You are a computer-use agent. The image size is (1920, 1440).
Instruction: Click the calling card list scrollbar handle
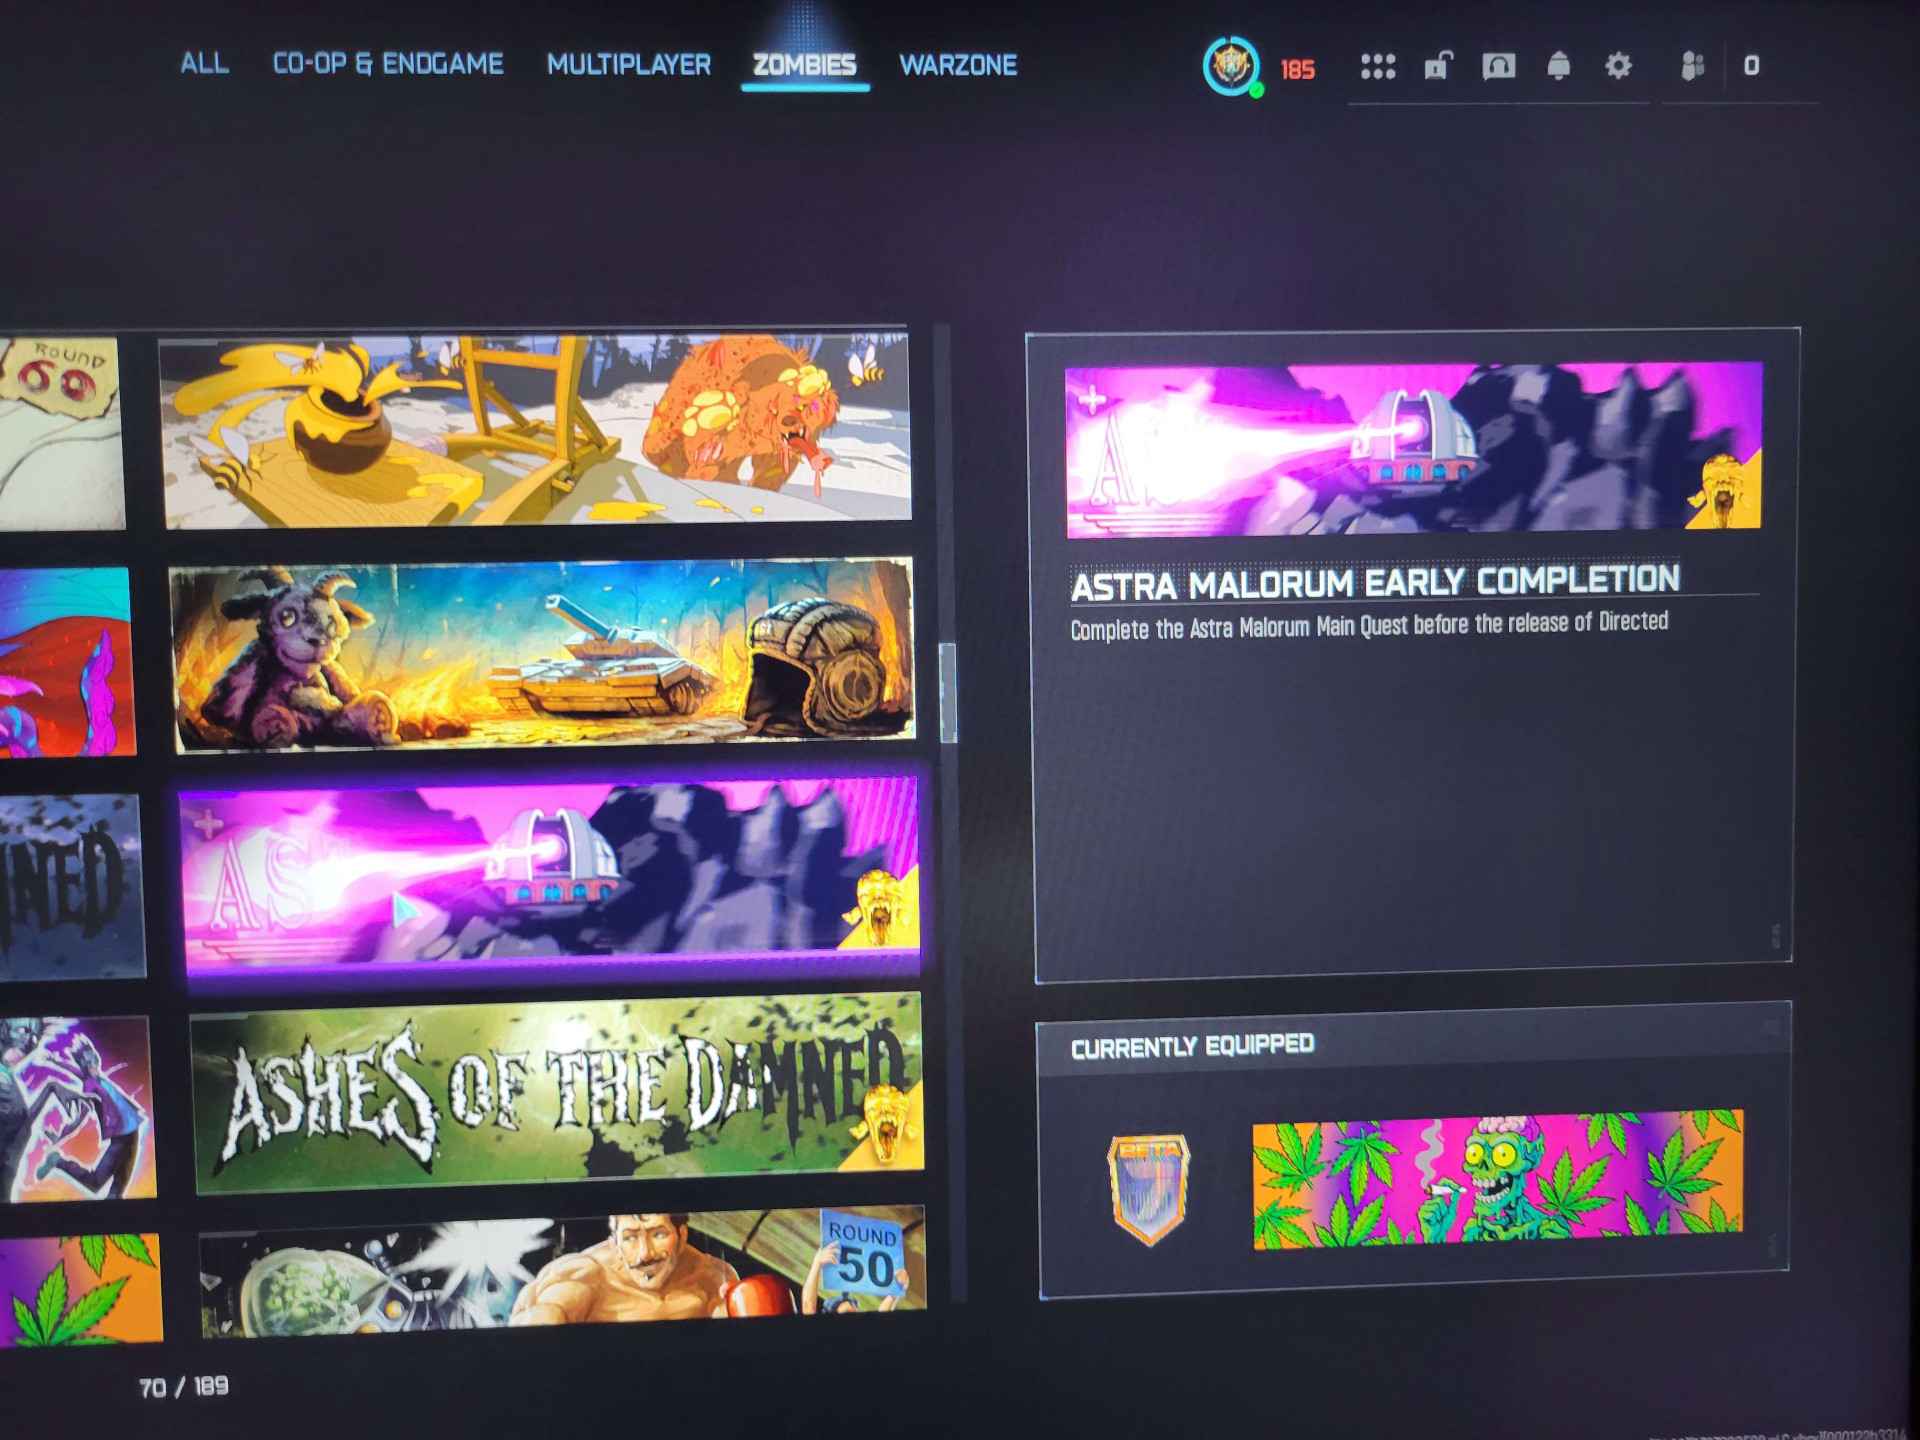(x=947, y=692)
